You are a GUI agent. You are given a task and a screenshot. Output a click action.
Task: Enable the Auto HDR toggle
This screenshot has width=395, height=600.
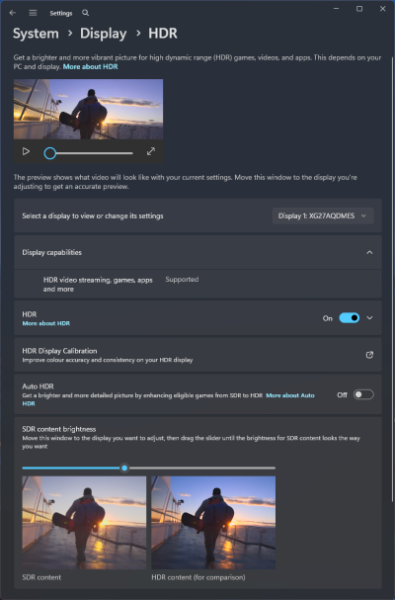coord(363,395)
